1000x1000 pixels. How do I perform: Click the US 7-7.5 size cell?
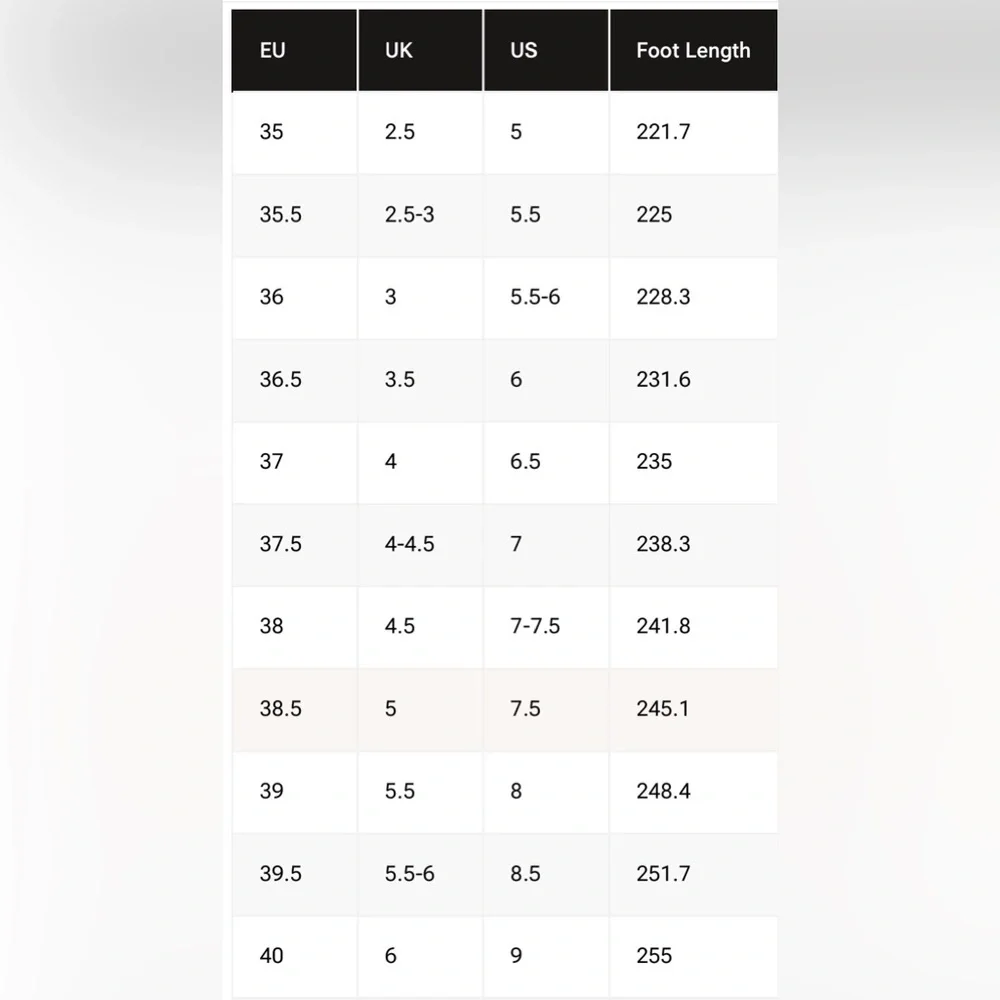coord(546,627)
